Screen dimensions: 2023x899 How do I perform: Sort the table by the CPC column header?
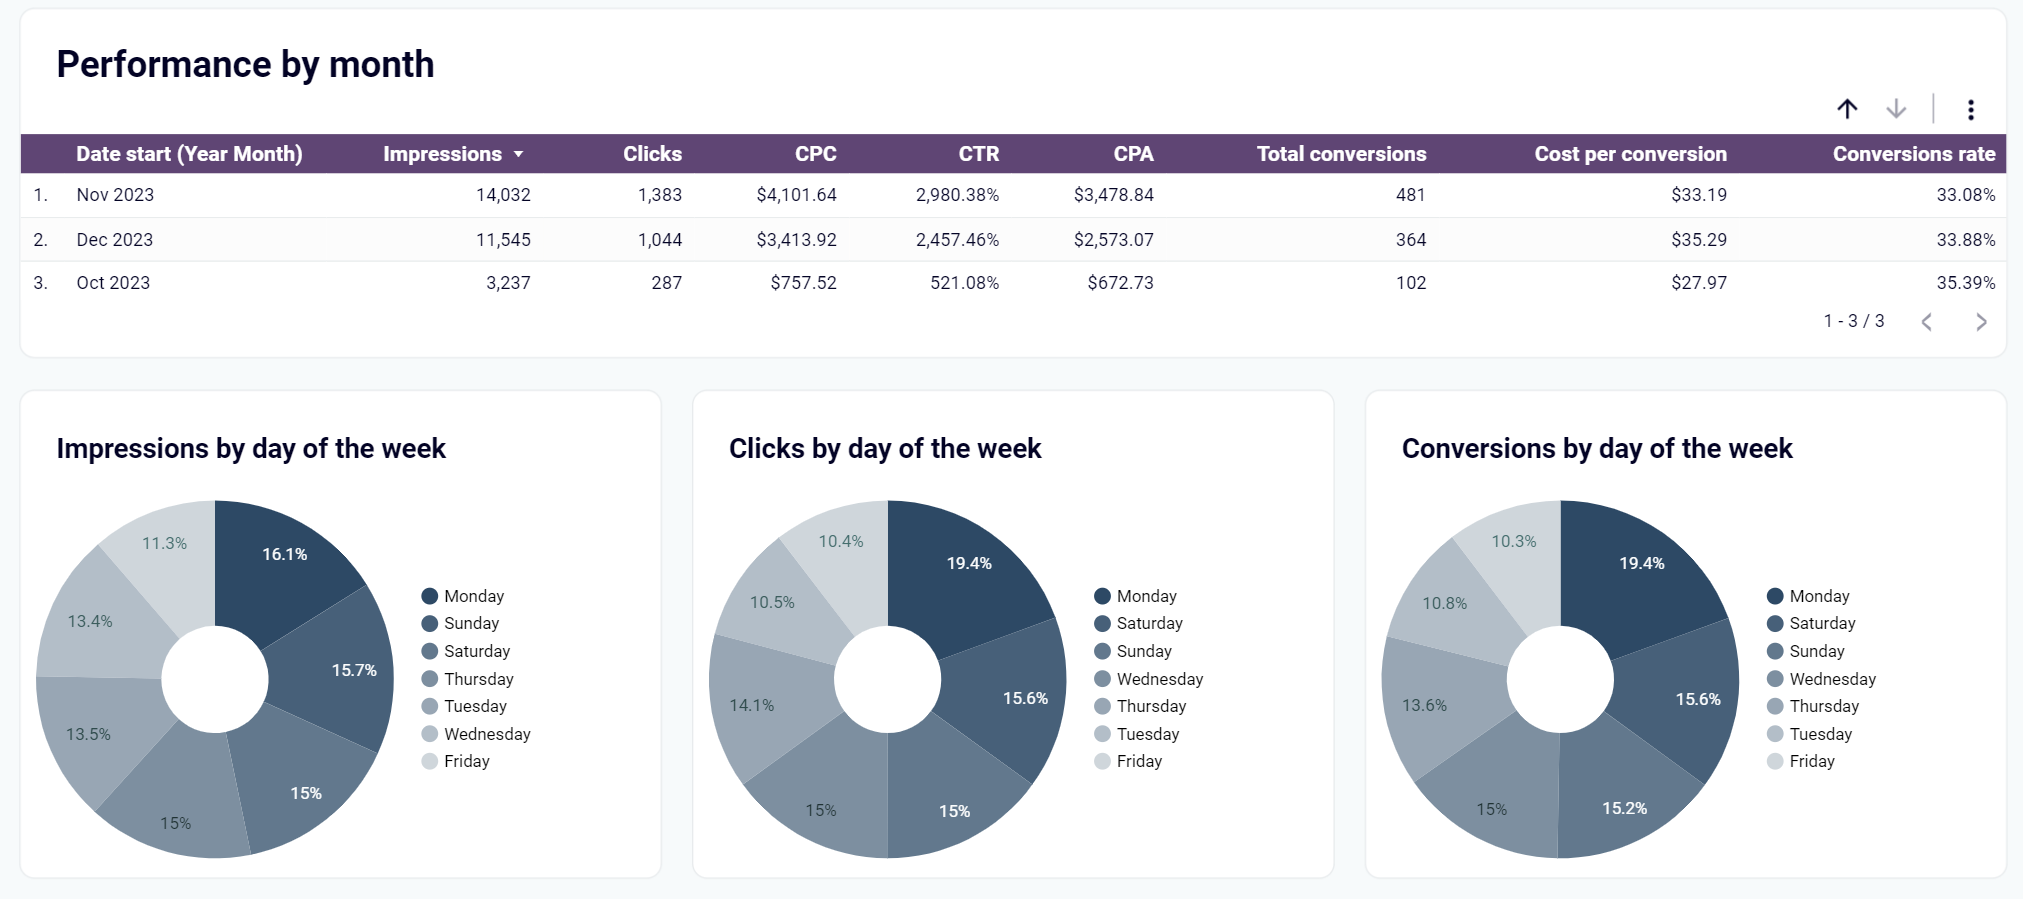click(816, 155)
